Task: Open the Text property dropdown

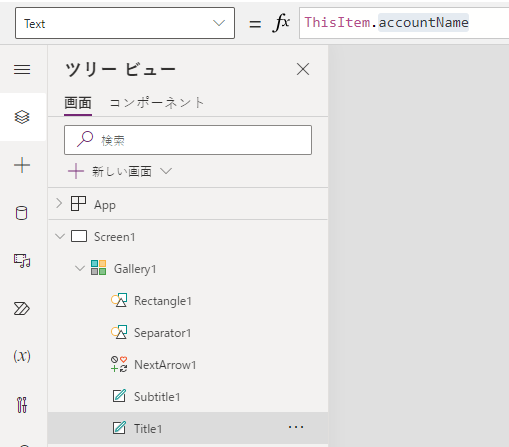Action: pos(125,23)
